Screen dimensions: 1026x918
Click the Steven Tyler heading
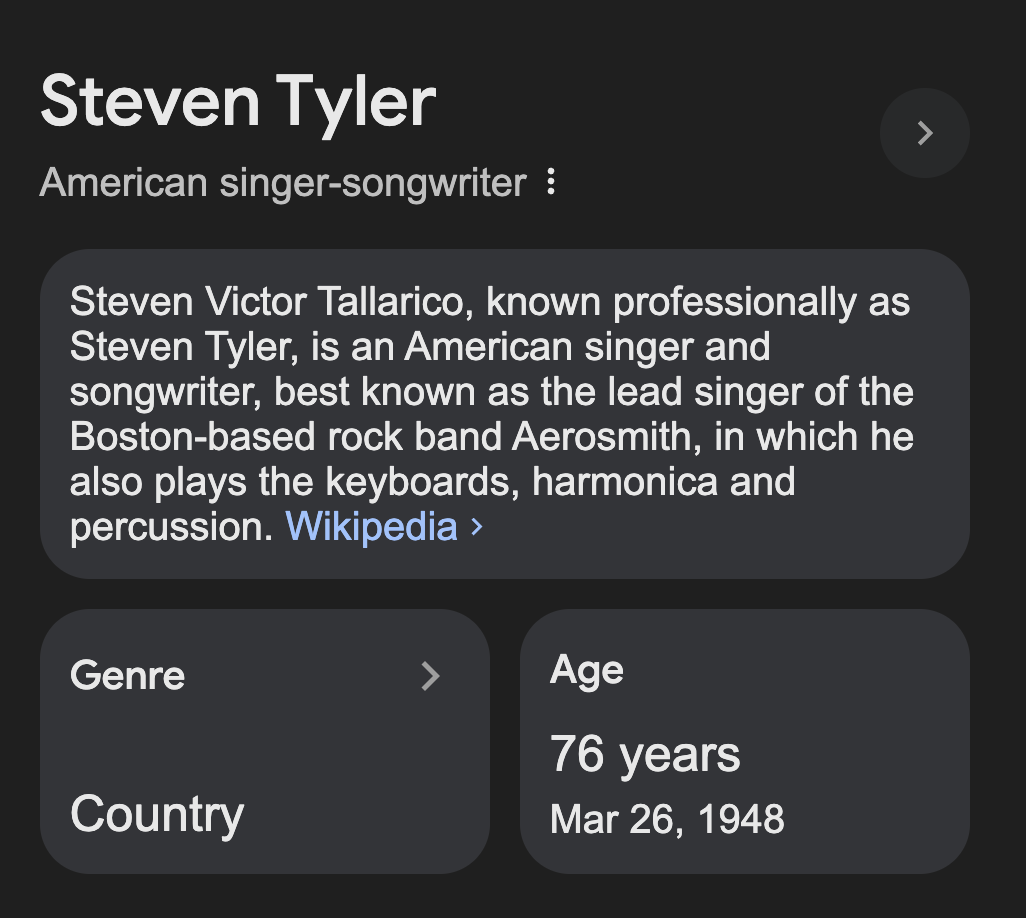click(x=238, y=101)
